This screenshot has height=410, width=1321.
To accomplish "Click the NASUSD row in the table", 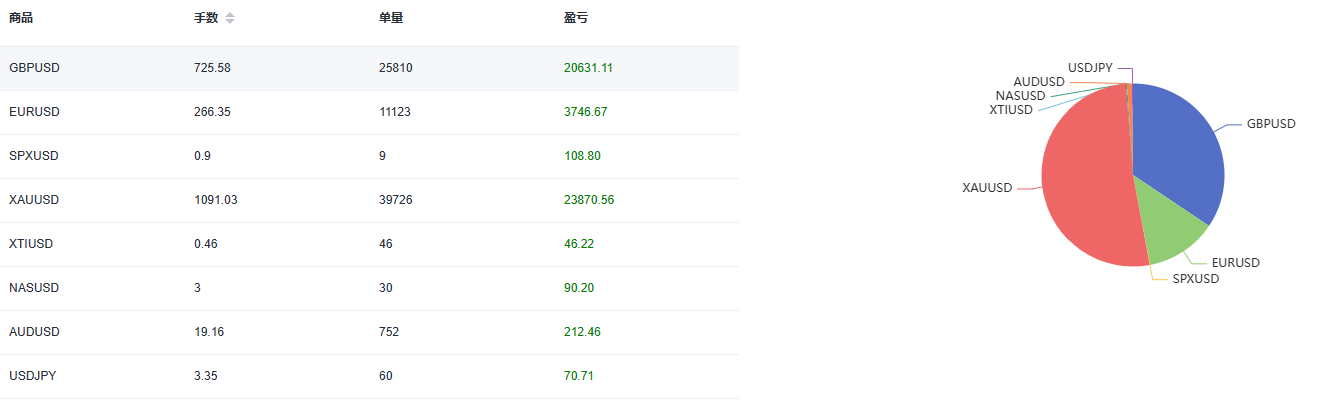I will tap(369, 288).
